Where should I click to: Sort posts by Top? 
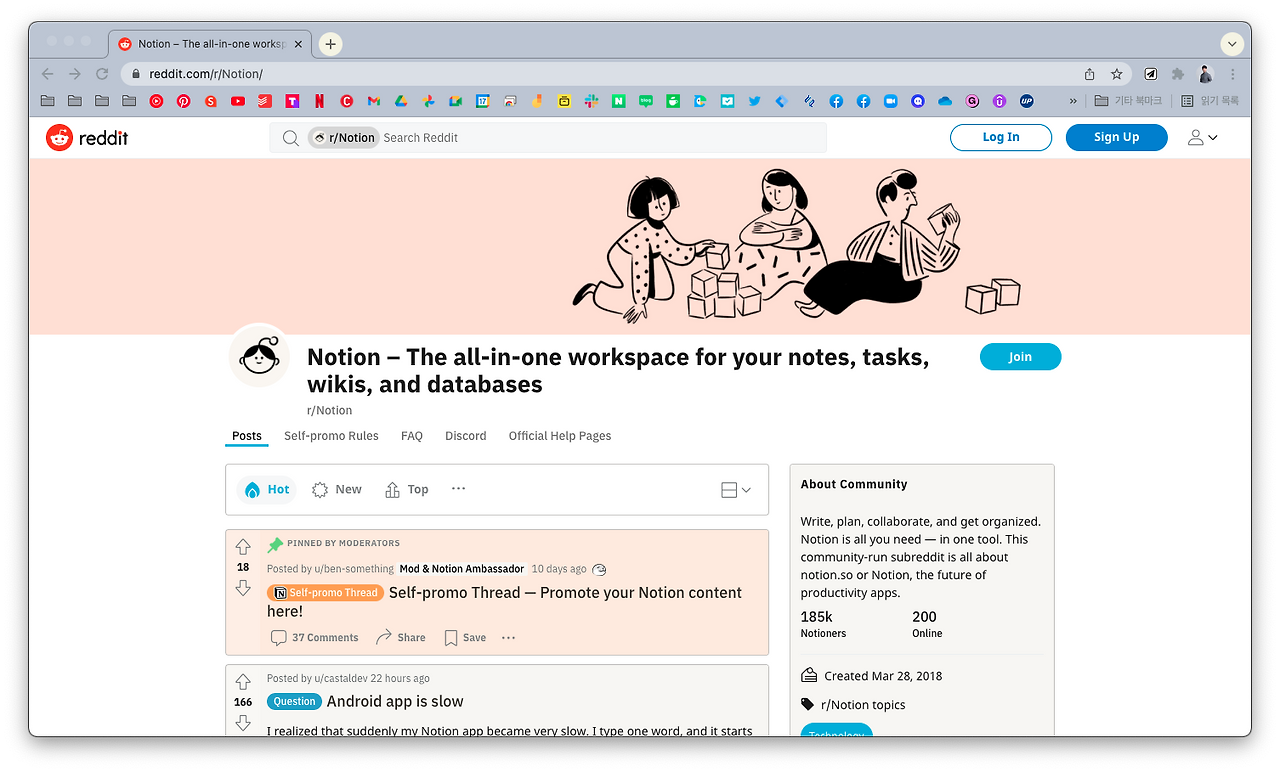(407, 490)
